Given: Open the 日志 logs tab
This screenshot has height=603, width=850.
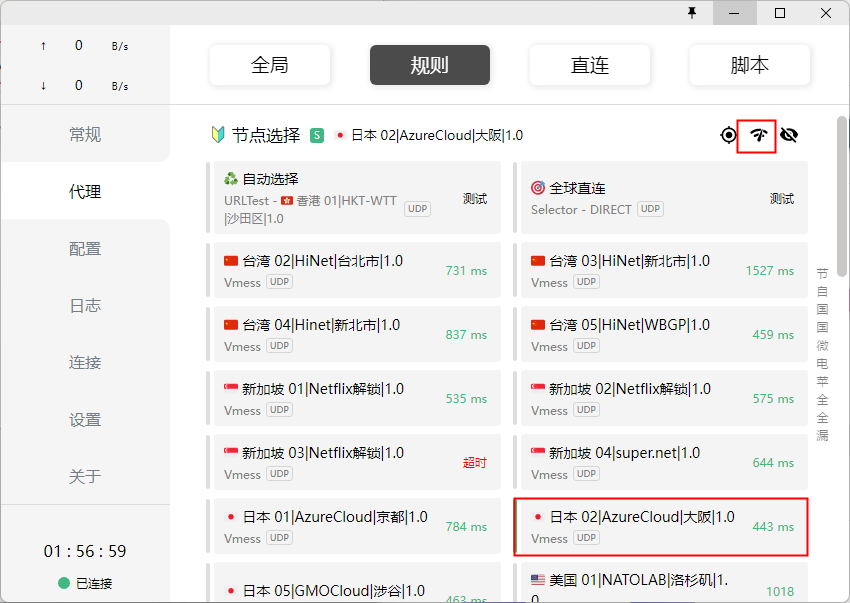Looking at the screenshot, I should (85, 306).
